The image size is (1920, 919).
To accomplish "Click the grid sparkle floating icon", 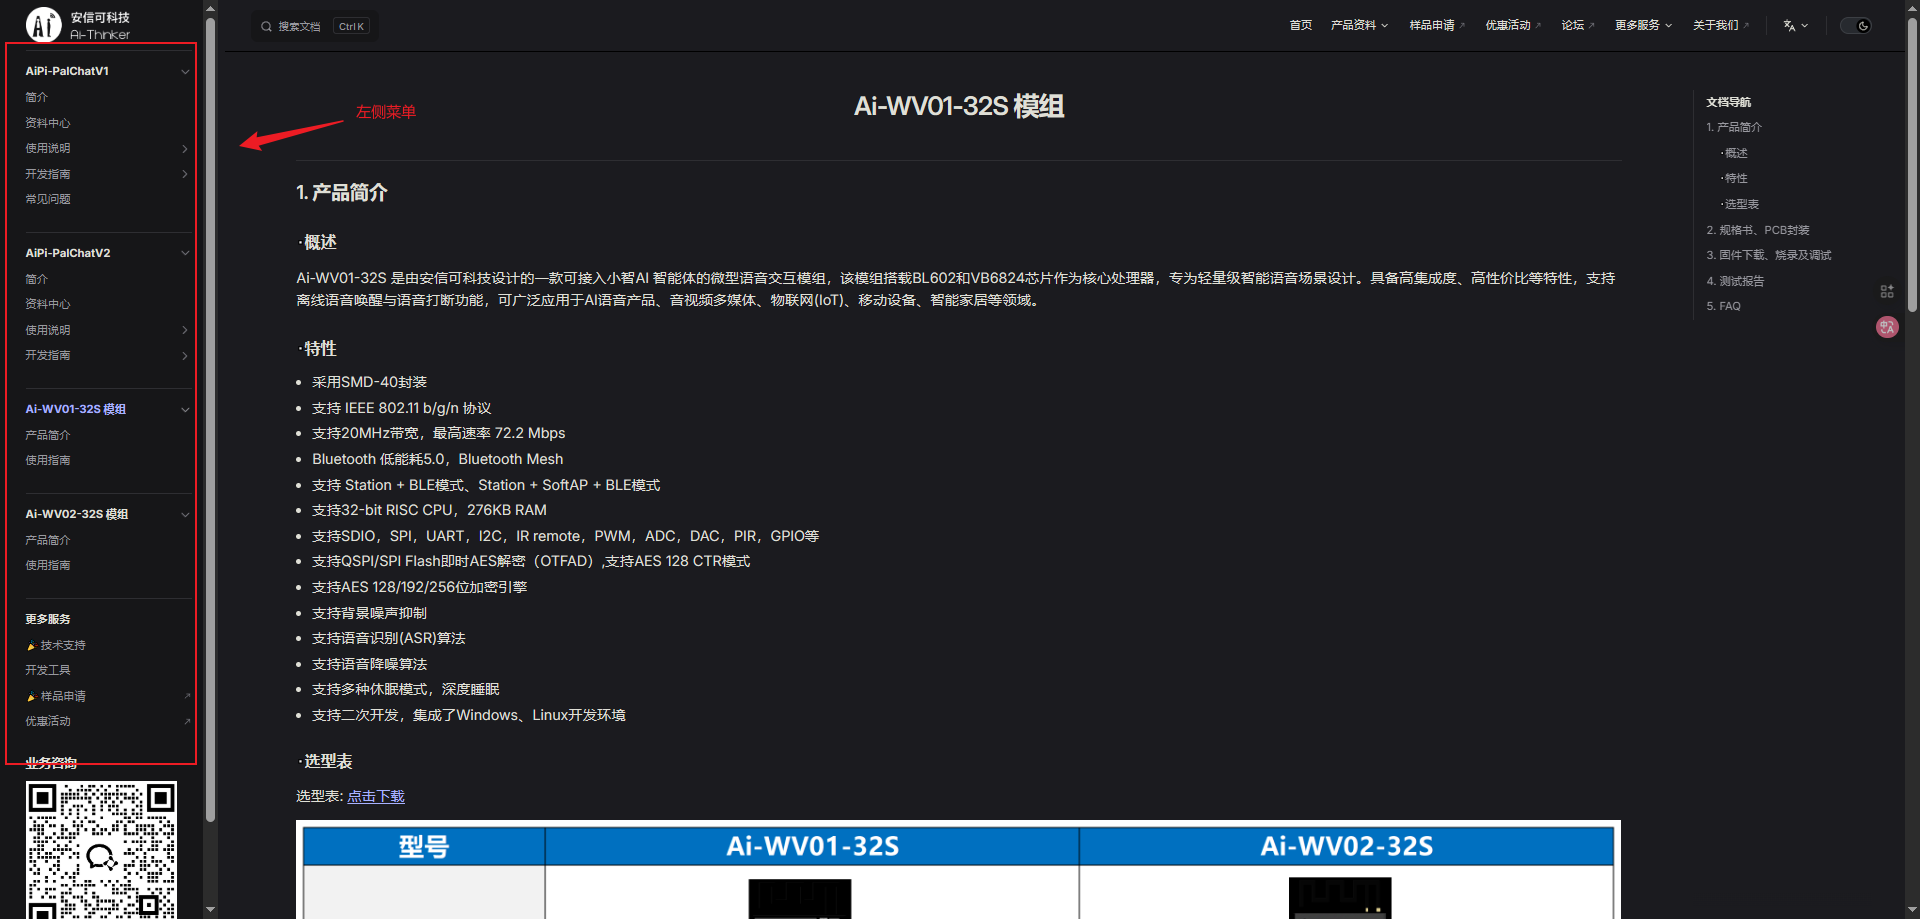I will click(1886, 291).
